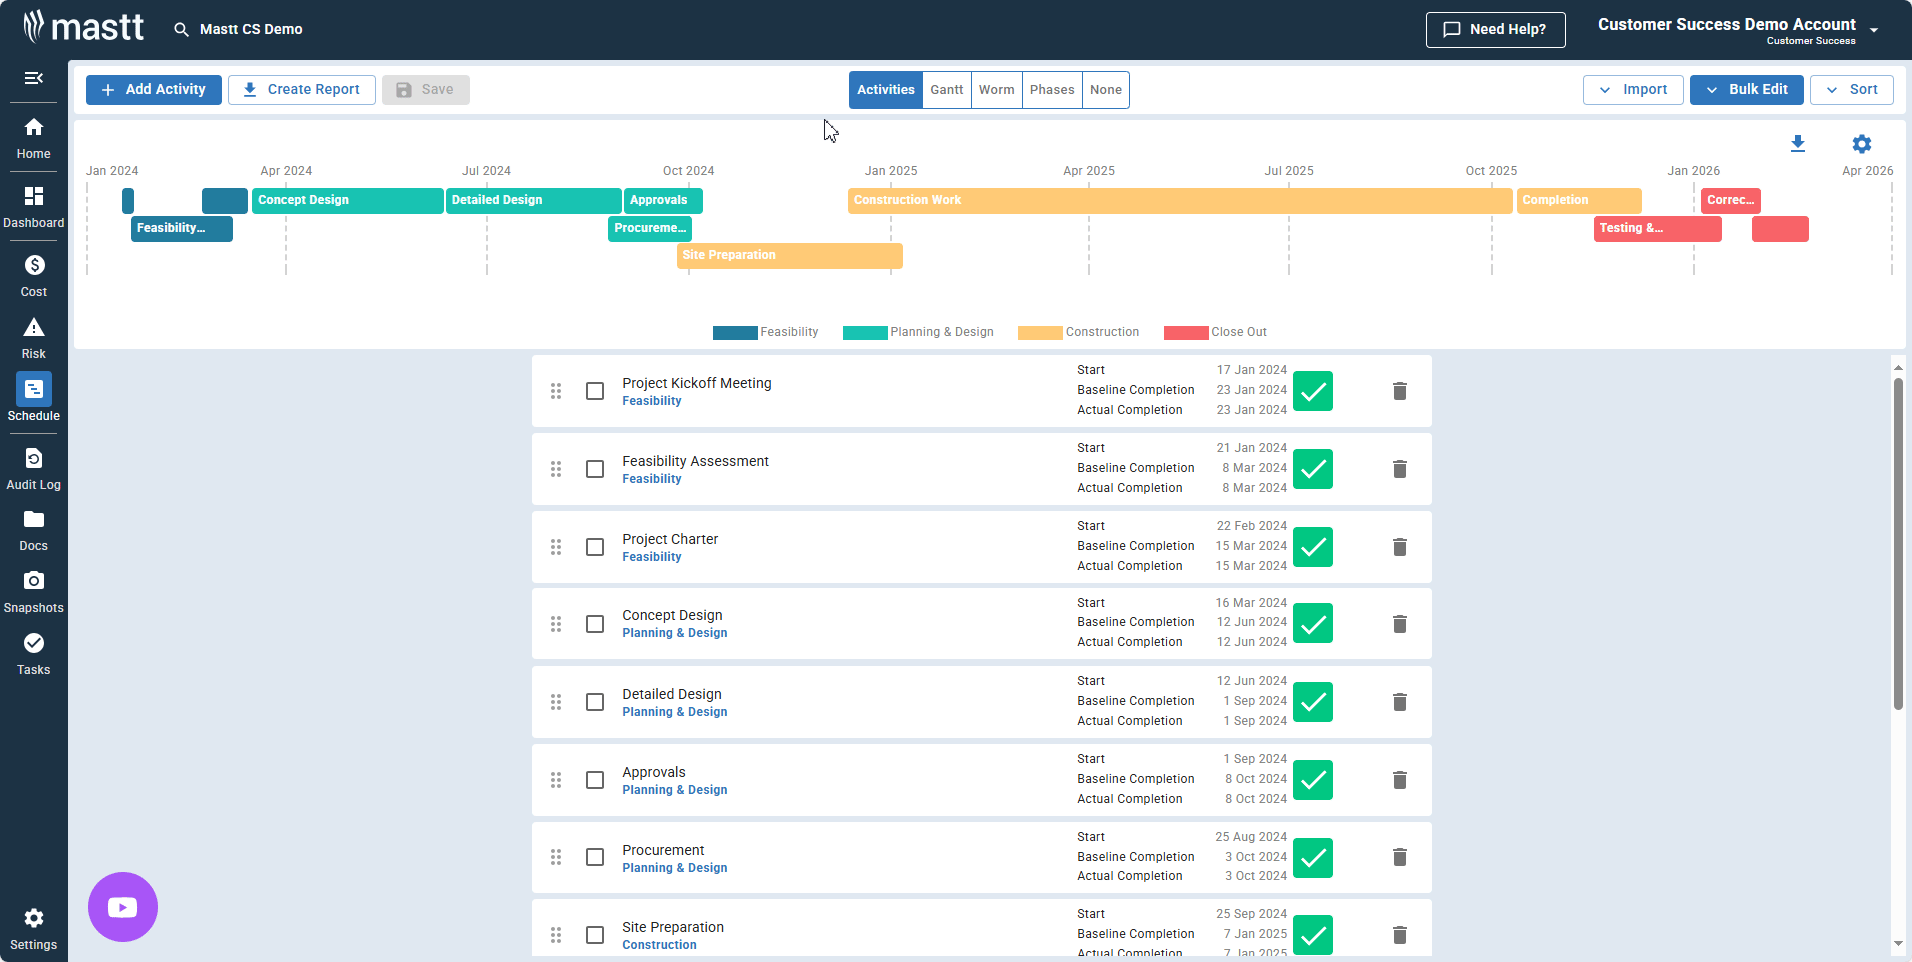Check the Feasibility Assessment row checkbox

pyautogui.click(x=595, y=469)
